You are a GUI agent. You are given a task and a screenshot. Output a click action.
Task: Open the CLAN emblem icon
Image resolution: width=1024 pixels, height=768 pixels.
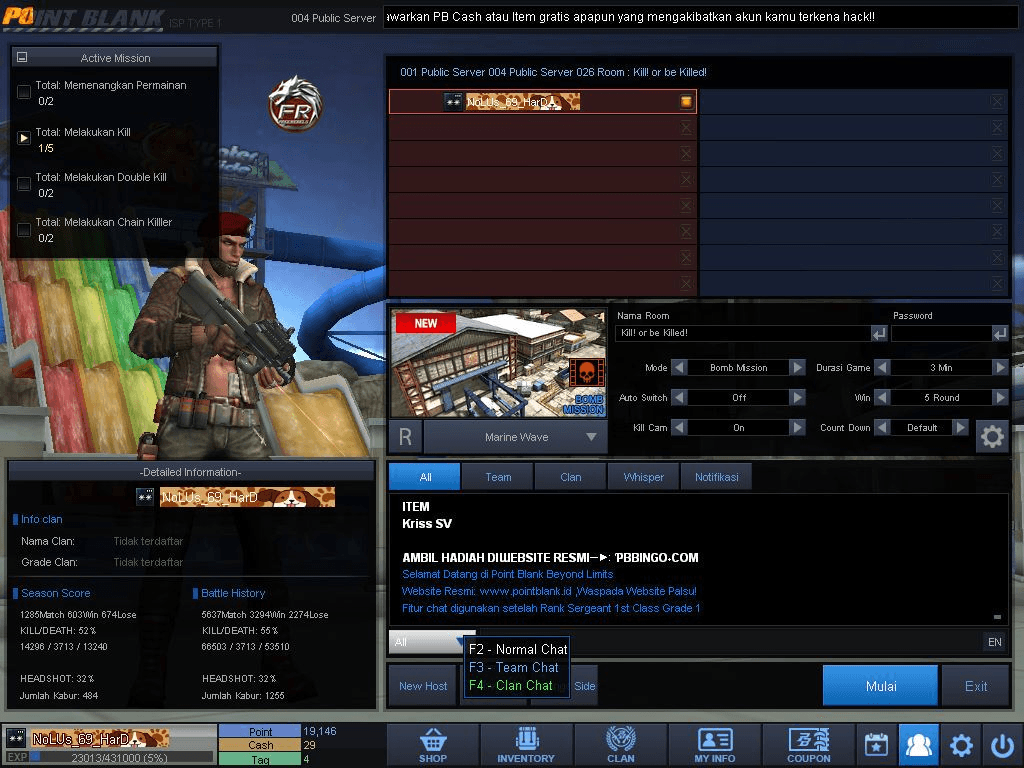pos(620,744)
